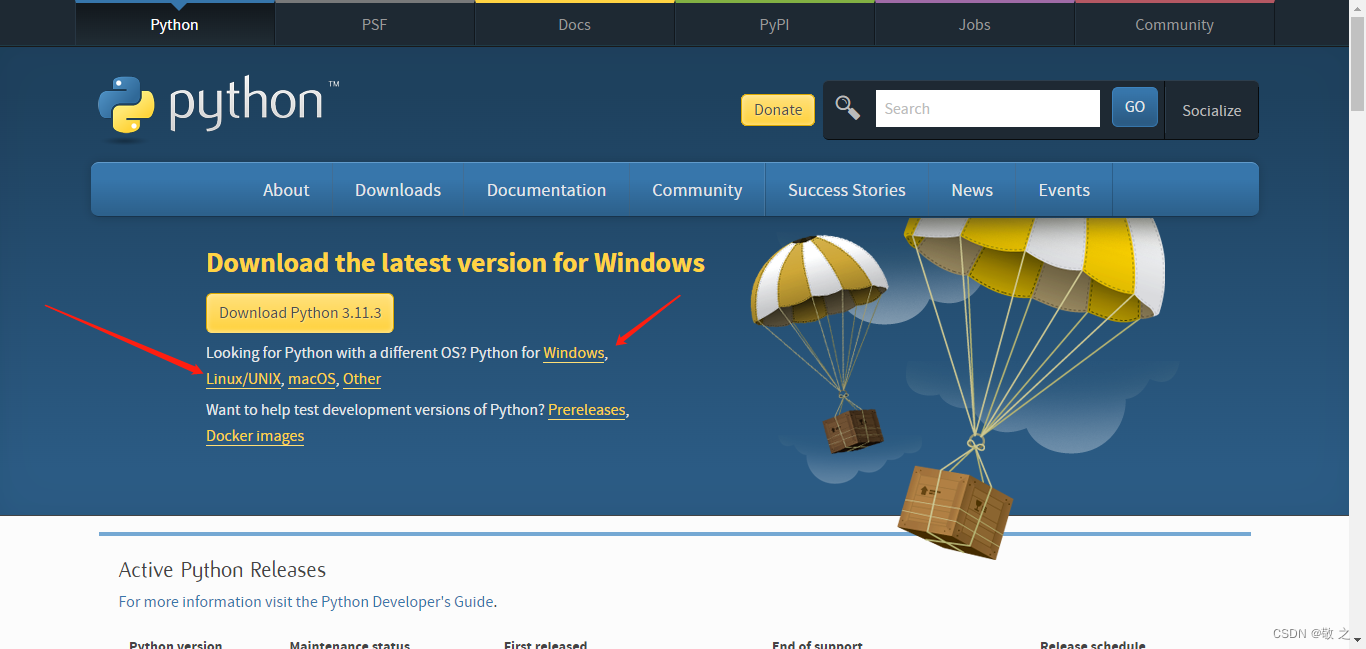Follow the macOS download link
This screenshot has height=649, width=1366.
[312, 379]
